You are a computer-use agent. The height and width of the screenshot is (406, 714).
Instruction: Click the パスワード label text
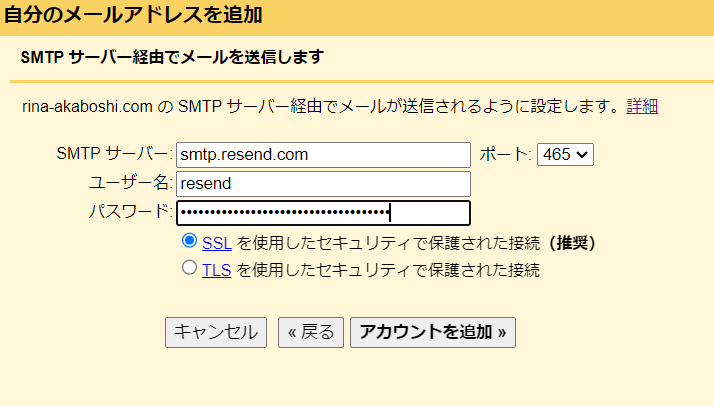point(130,211)
